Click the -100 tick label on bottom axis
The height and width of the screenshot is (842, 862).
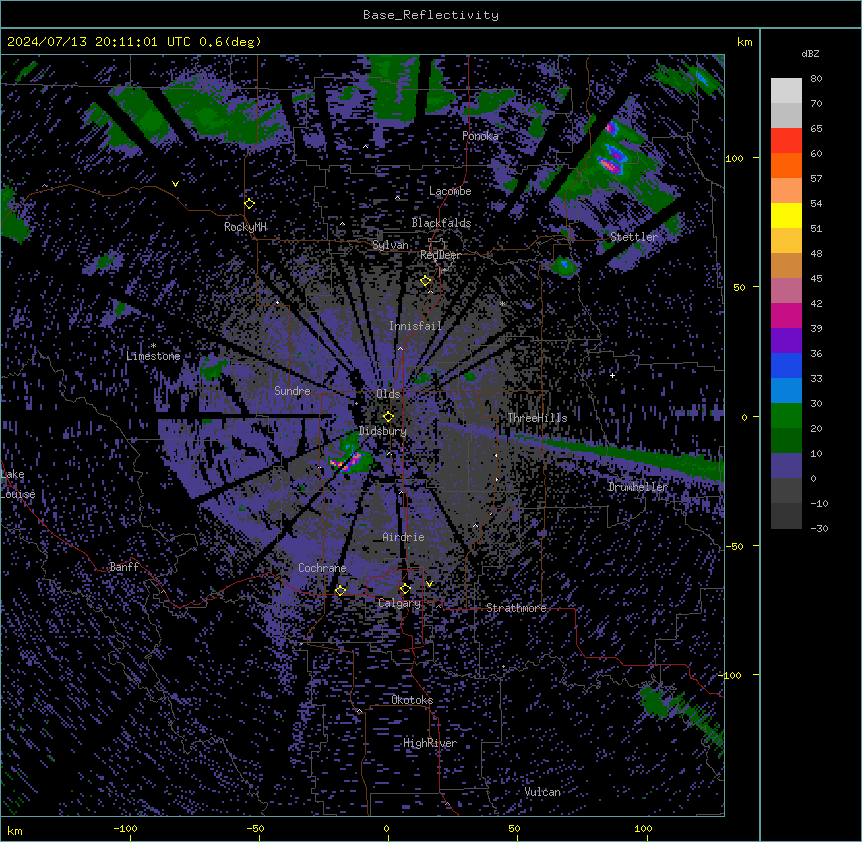(x=125, y=828)
